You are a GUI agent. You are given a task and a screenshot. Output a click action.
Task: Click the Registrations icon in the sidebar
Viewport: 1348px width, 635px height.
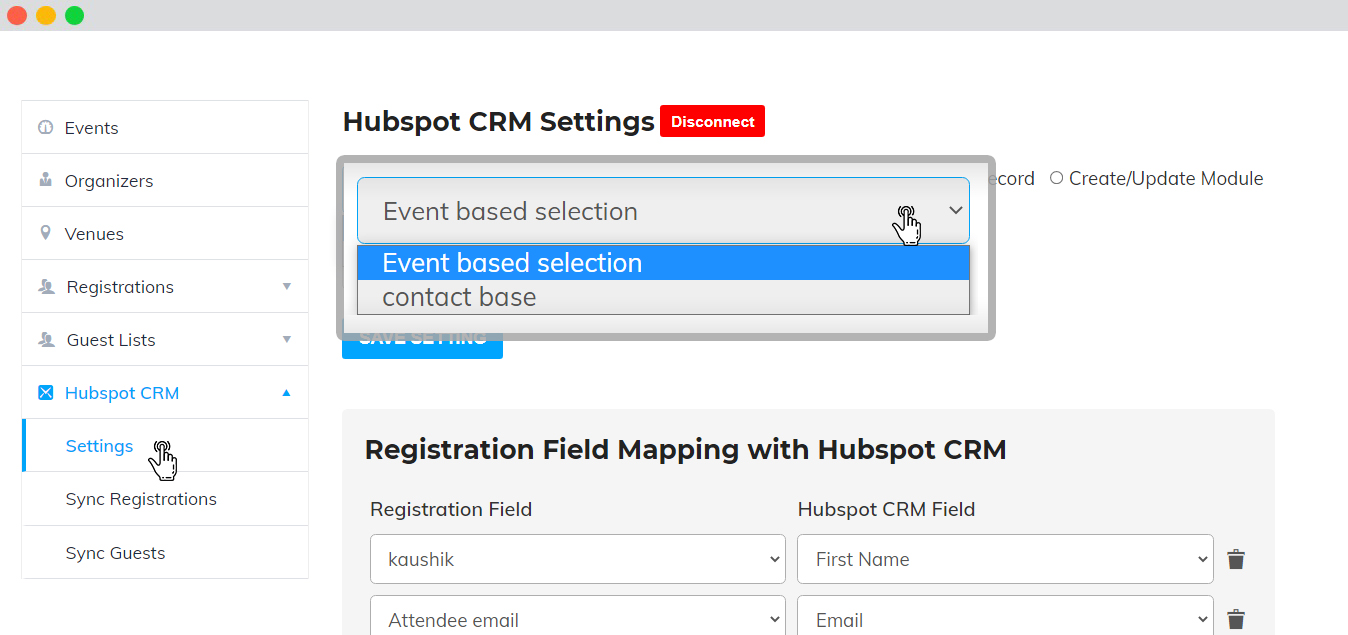pyautogui.click(x=46, y=287)
